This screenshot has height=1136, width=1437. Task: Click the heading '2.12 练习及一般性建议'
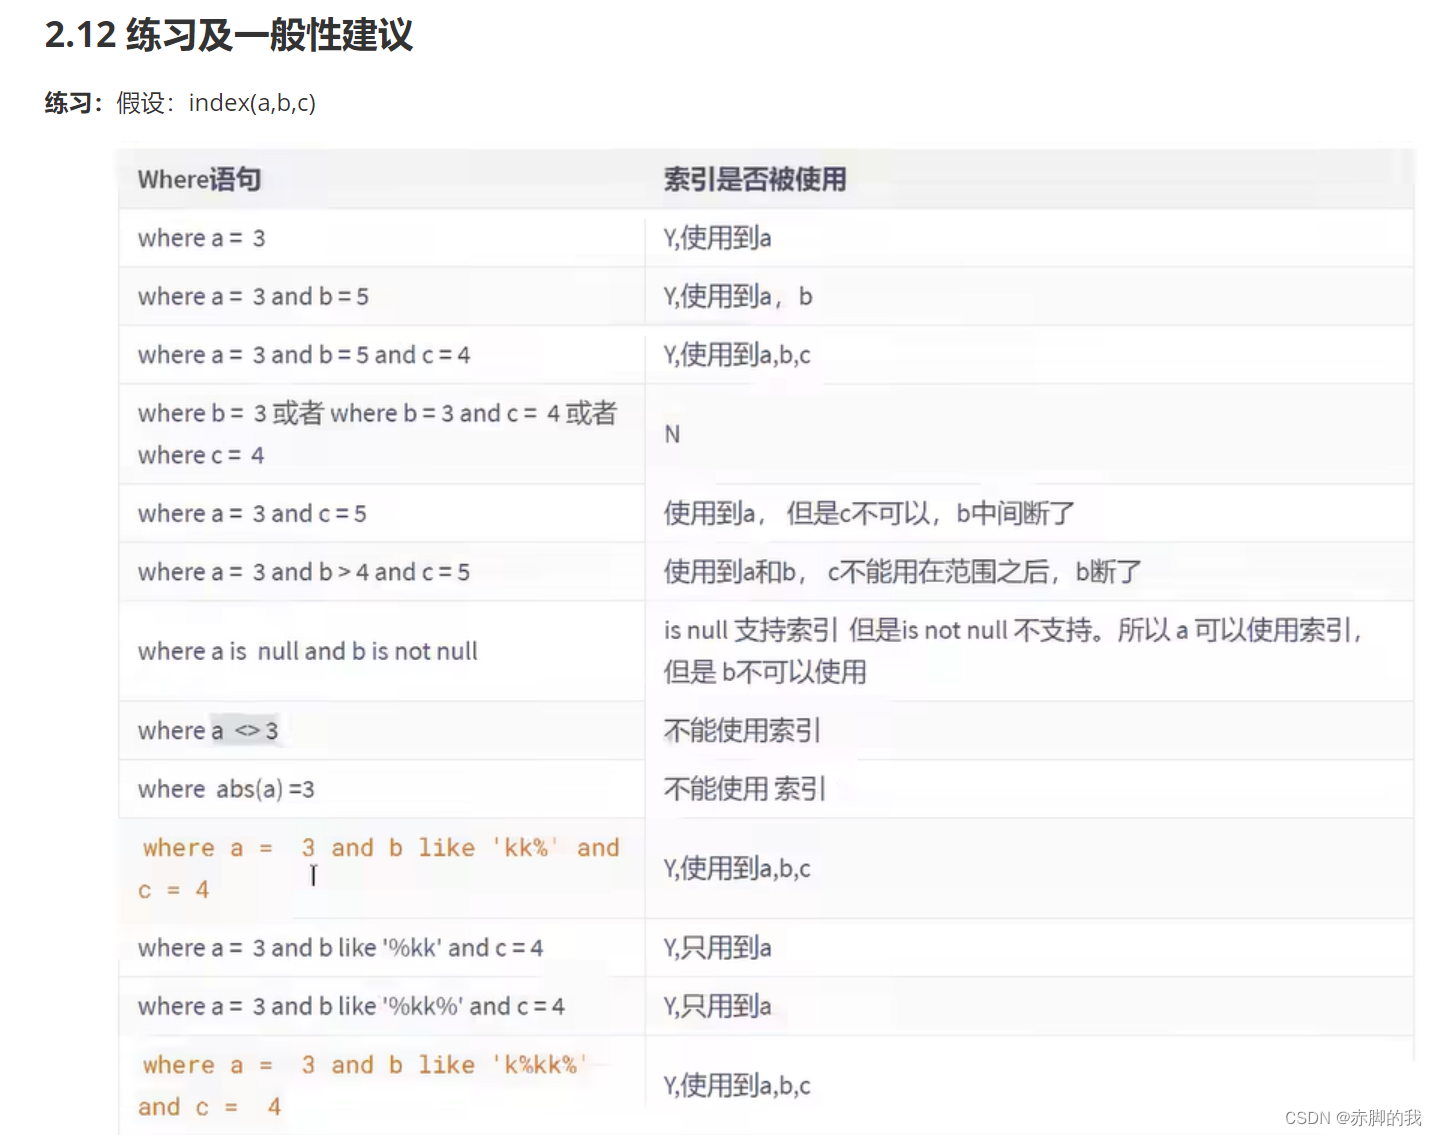coord(229,35)
